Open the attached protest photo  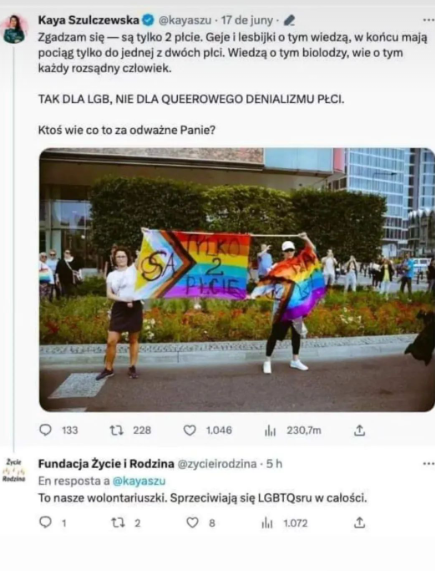[237, 280]
